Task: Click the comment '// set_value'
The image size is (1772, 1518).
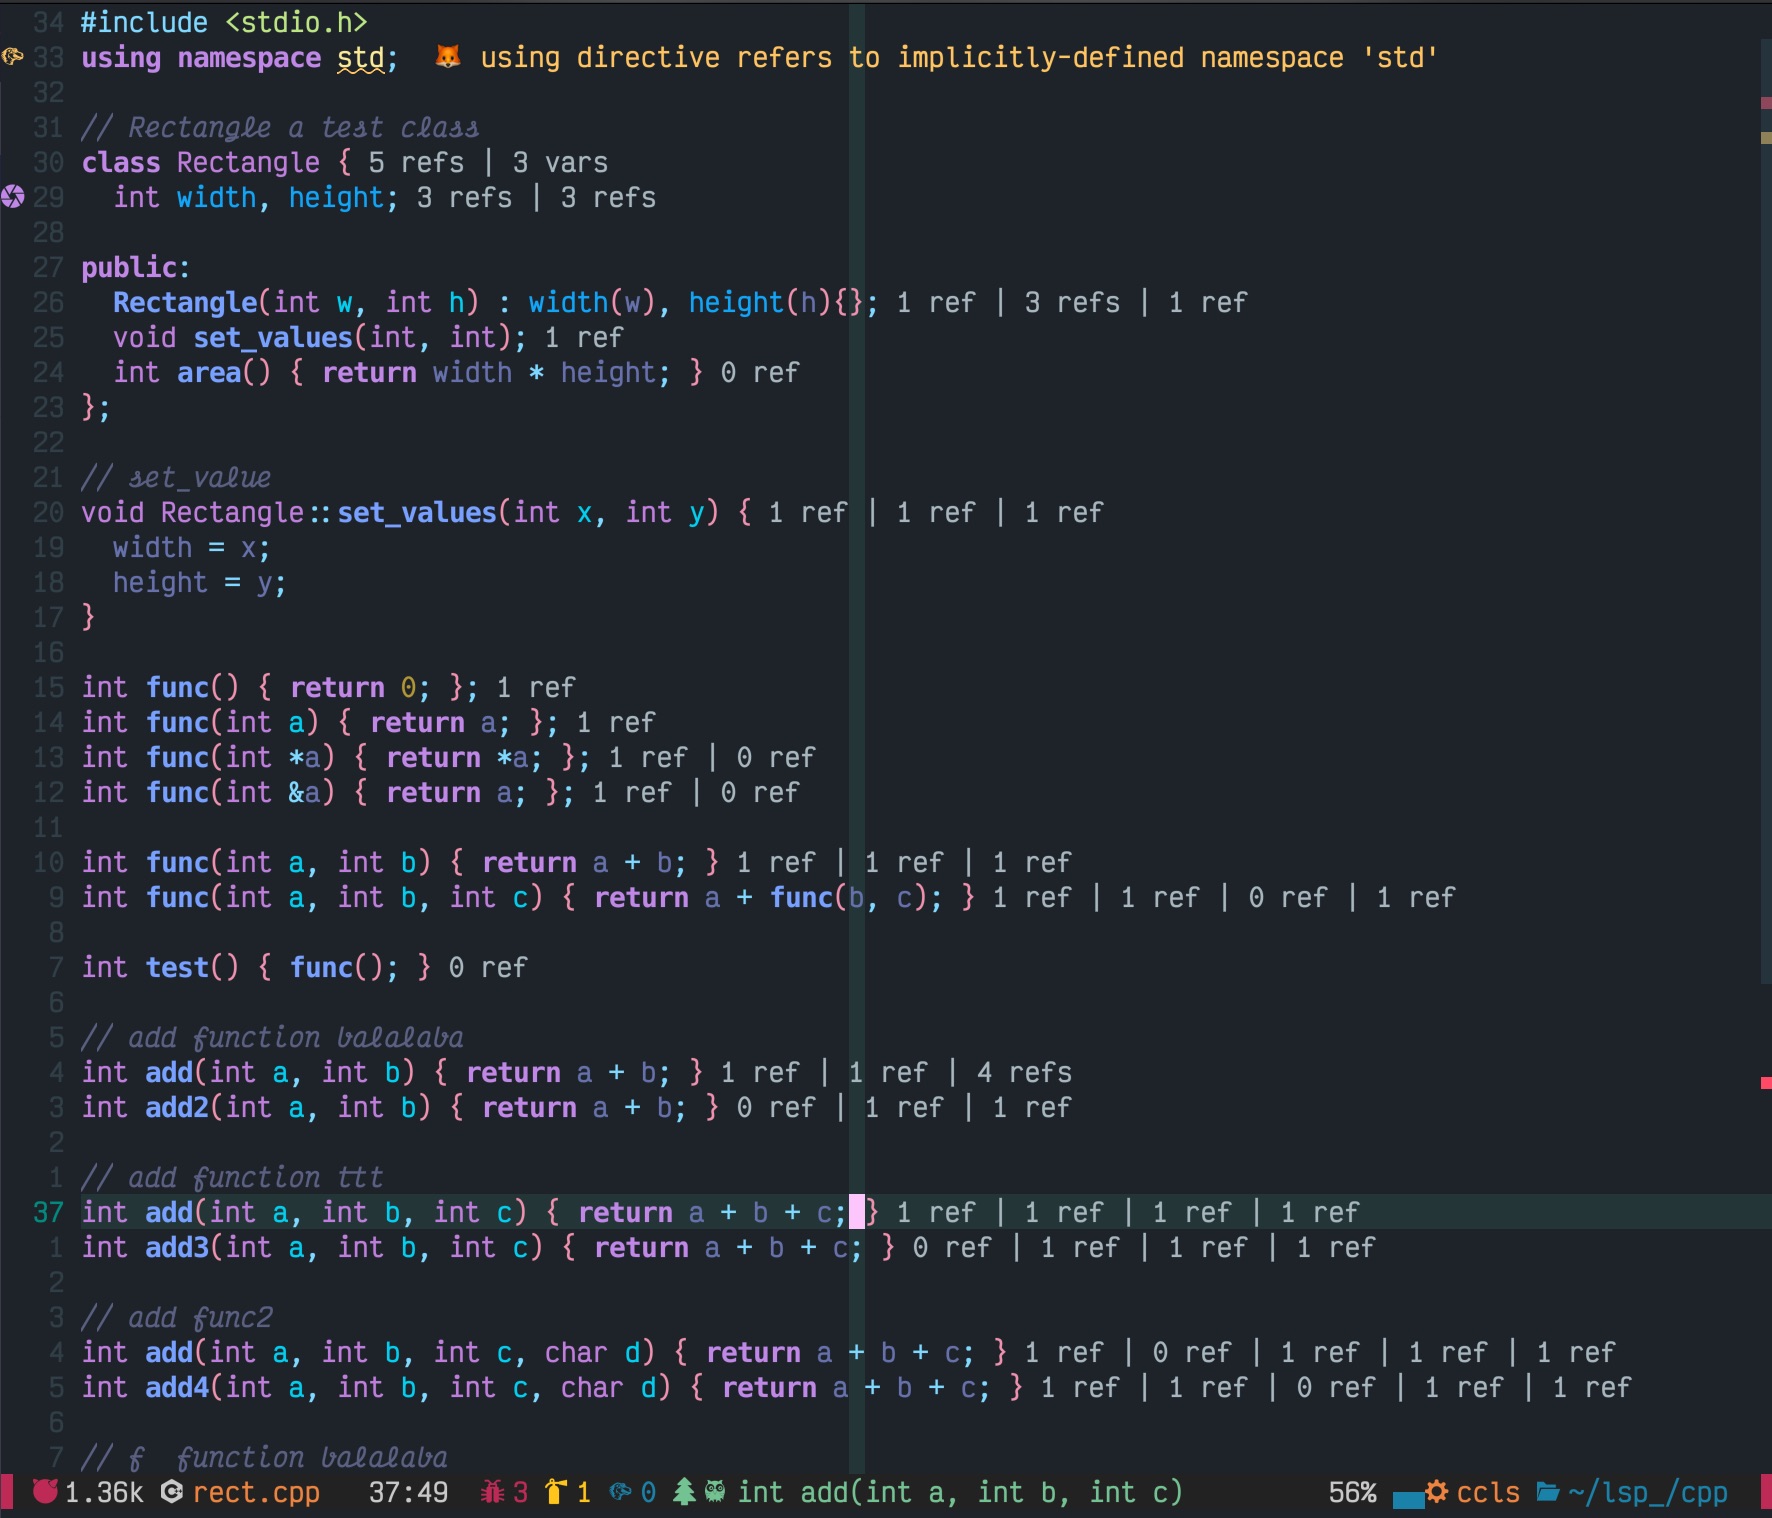Action: [x=176, y=478]
